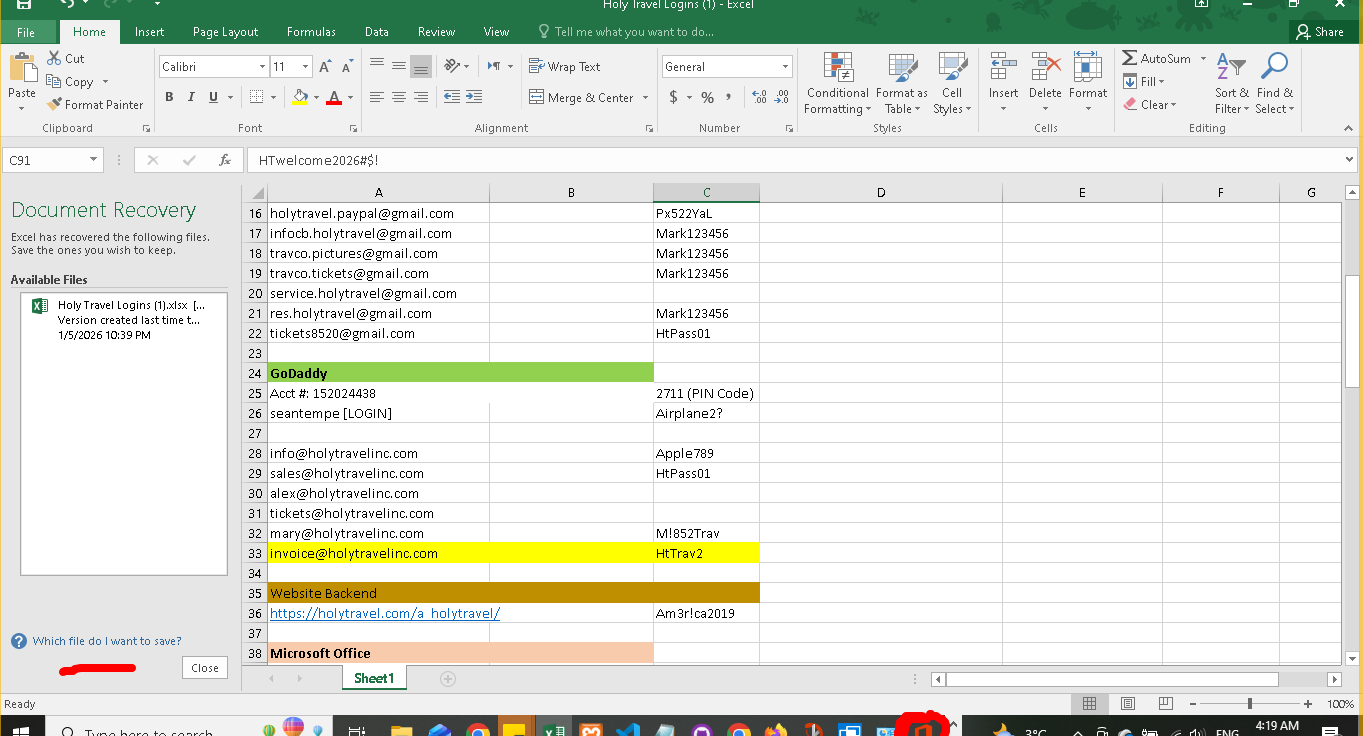Click the Format Painter icon

pos(55,105)
